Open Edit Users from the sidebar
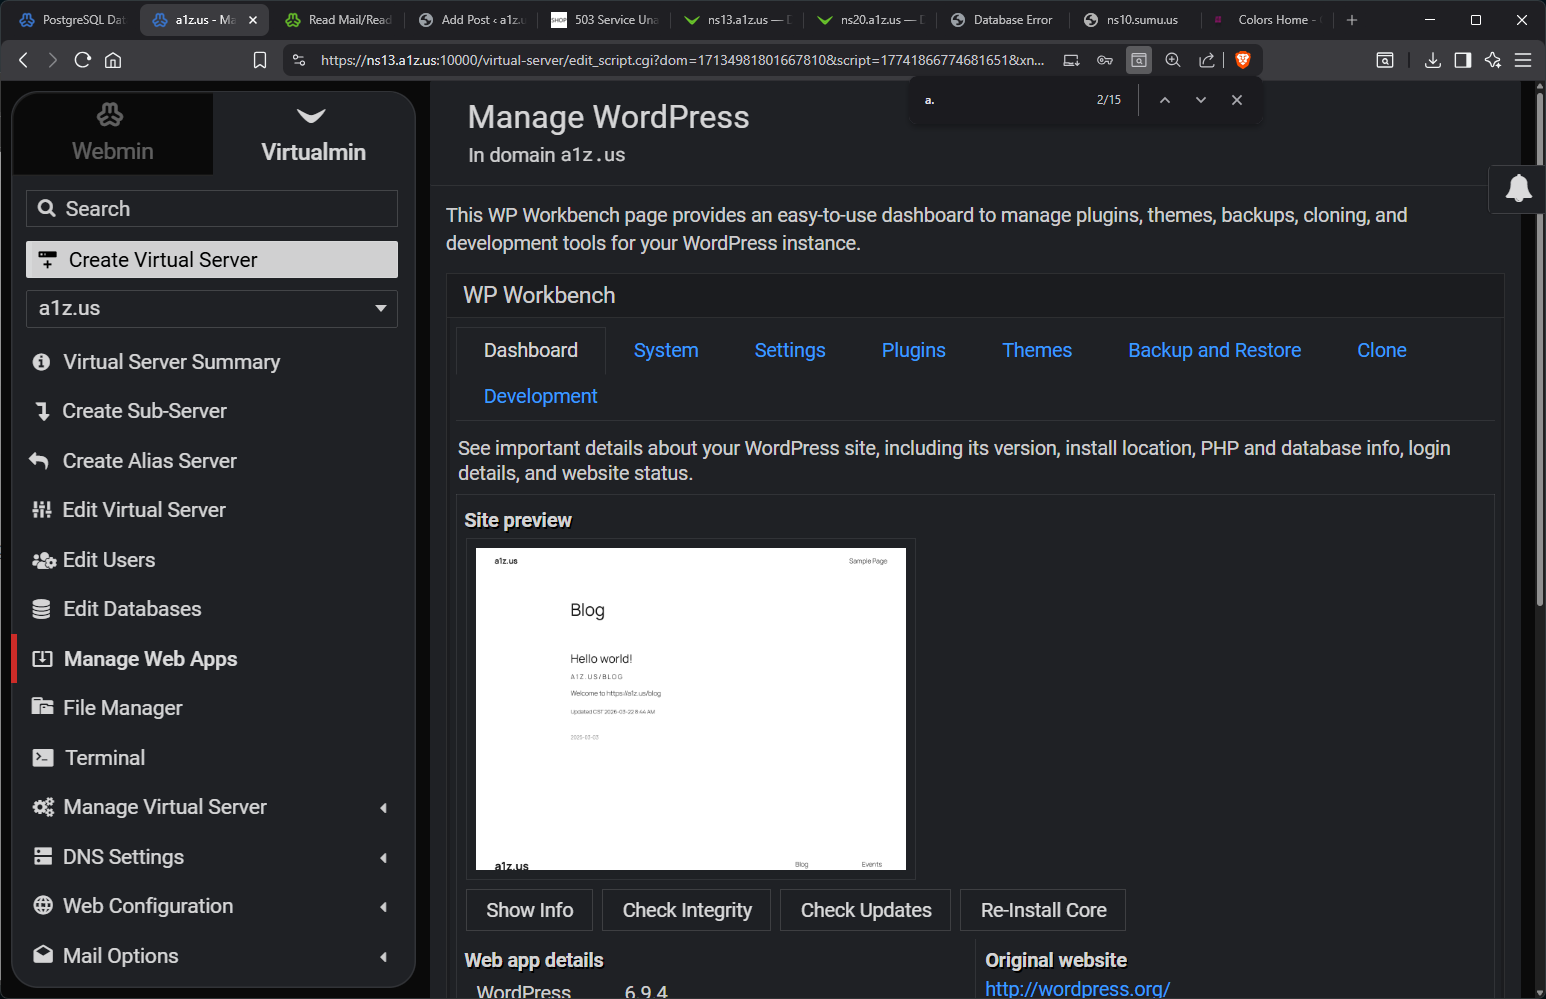The height and width of the screenshot is (999, 1546). (x=108, y=559)
